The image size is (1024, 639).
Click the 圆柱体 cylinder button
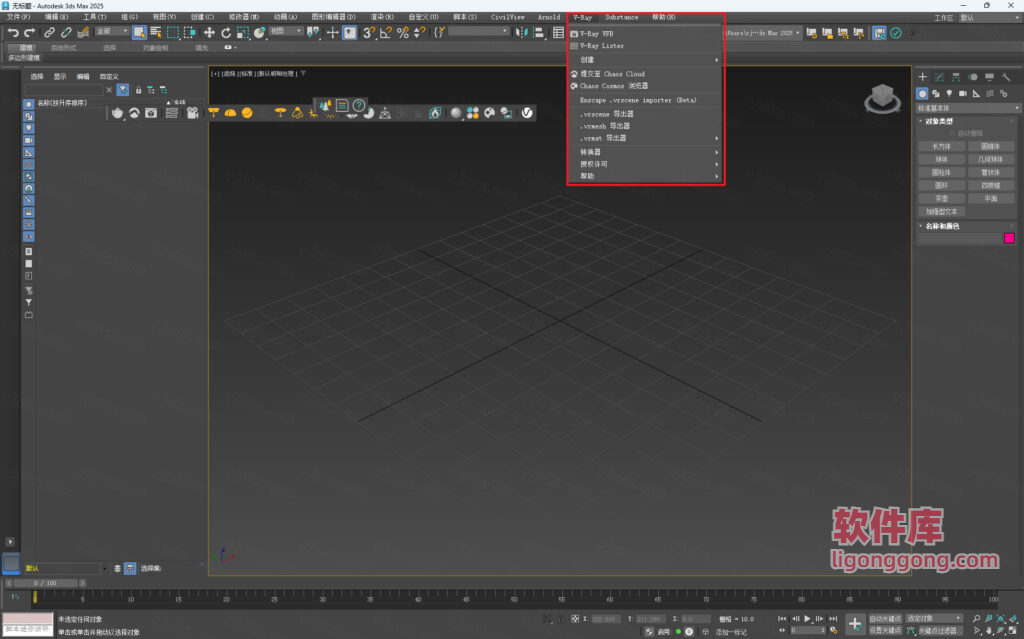[x=941, y=172]
